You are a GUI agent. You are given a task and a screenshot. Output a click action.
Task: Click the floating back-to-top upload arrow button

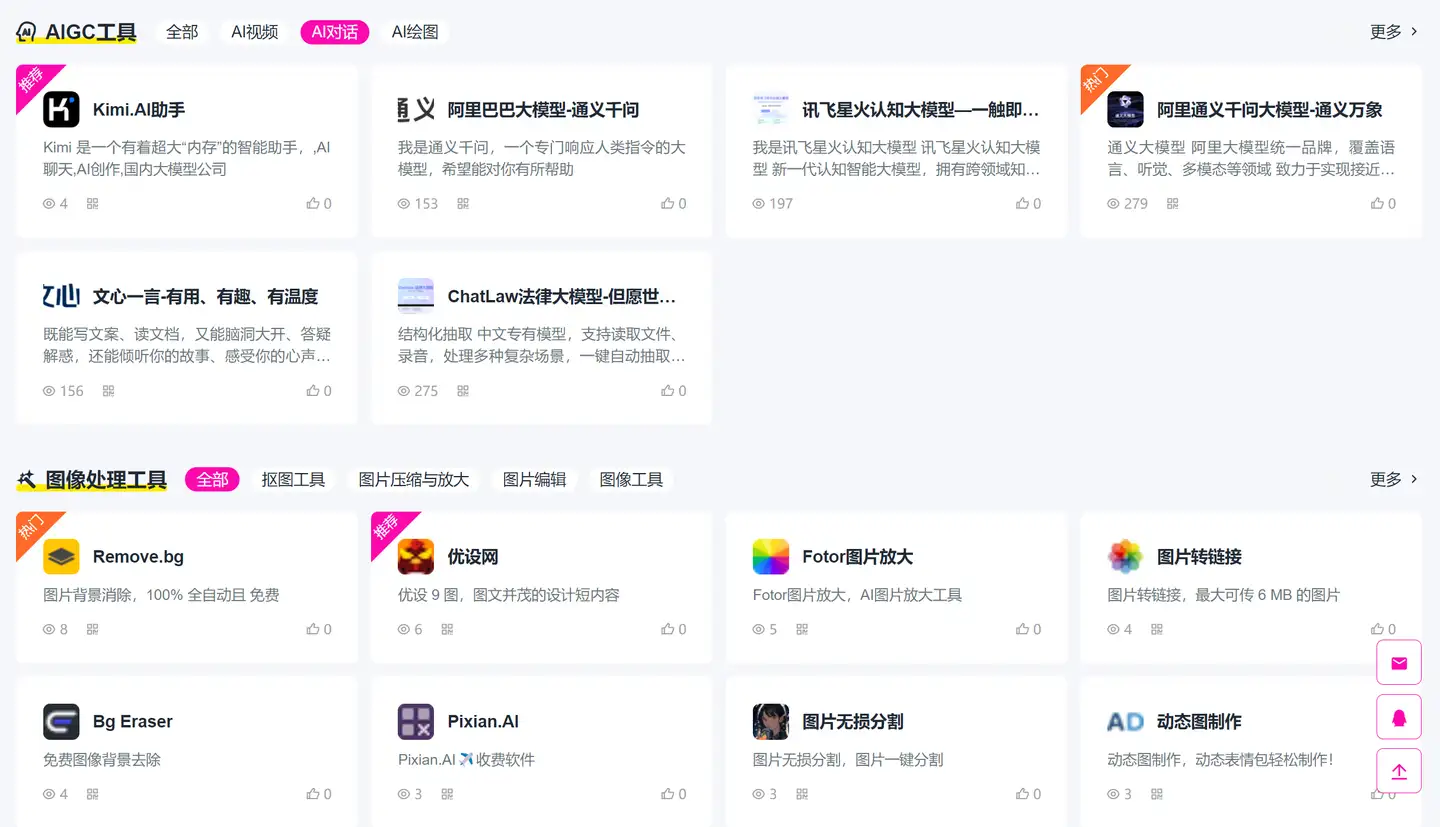1399,771
